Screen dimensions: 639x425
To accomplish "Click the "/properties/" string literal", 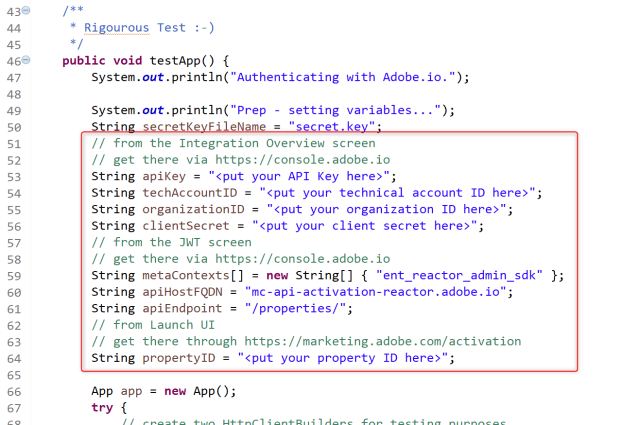I will 295,308.
